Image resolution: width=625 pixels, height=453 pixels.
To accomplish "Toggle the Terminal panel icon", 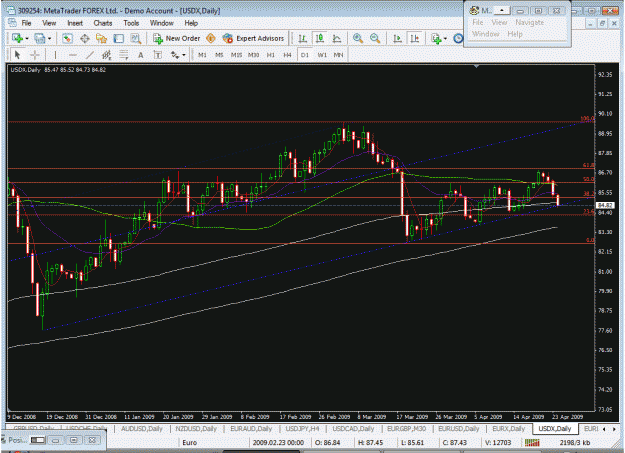I will (118, 39).
